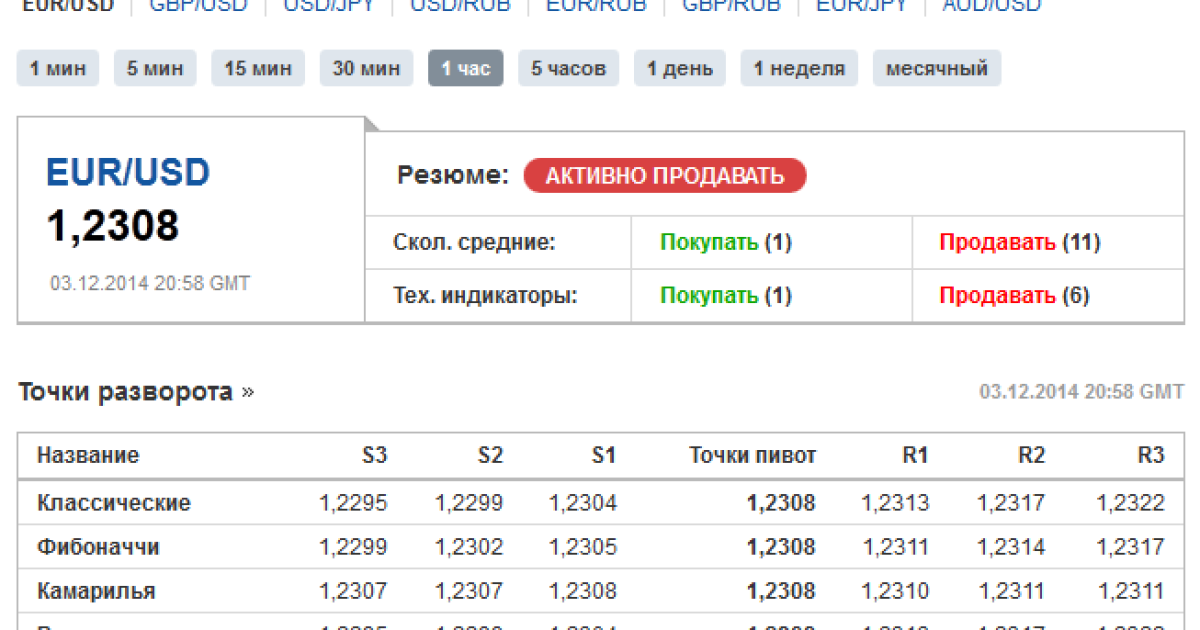Click the Классические row label
The height and width of the screenshot is (630, 1200).
(x=114, y=503)
